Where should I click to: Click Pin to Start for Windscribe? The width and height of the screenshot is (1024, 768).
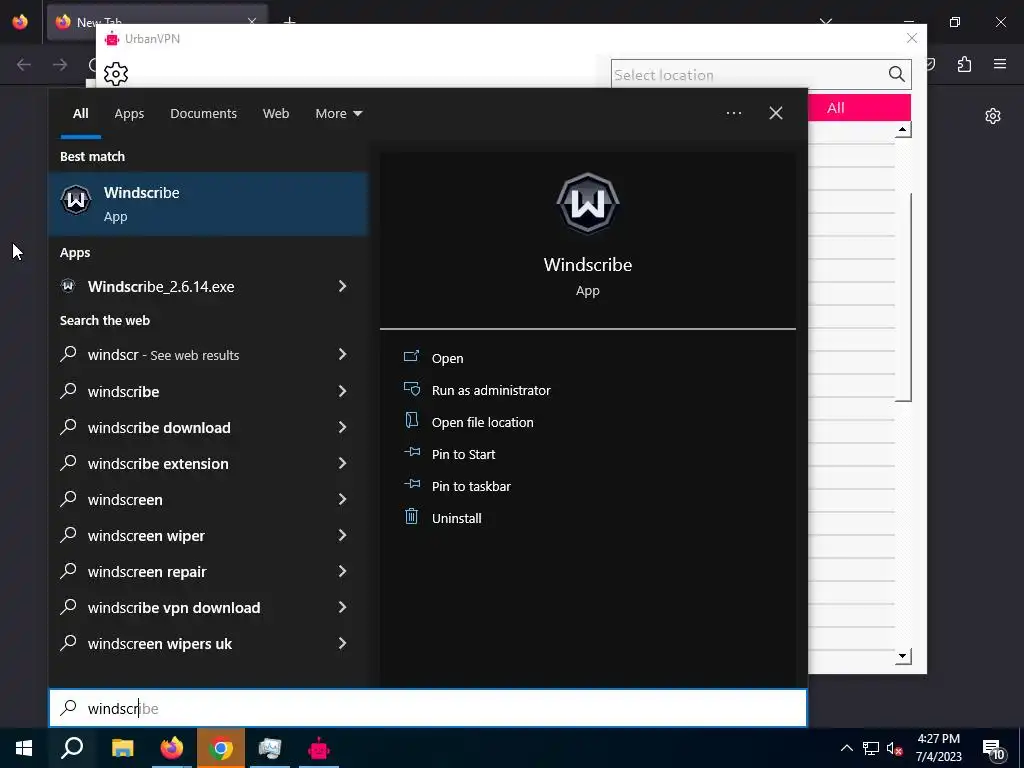[464, 455]
